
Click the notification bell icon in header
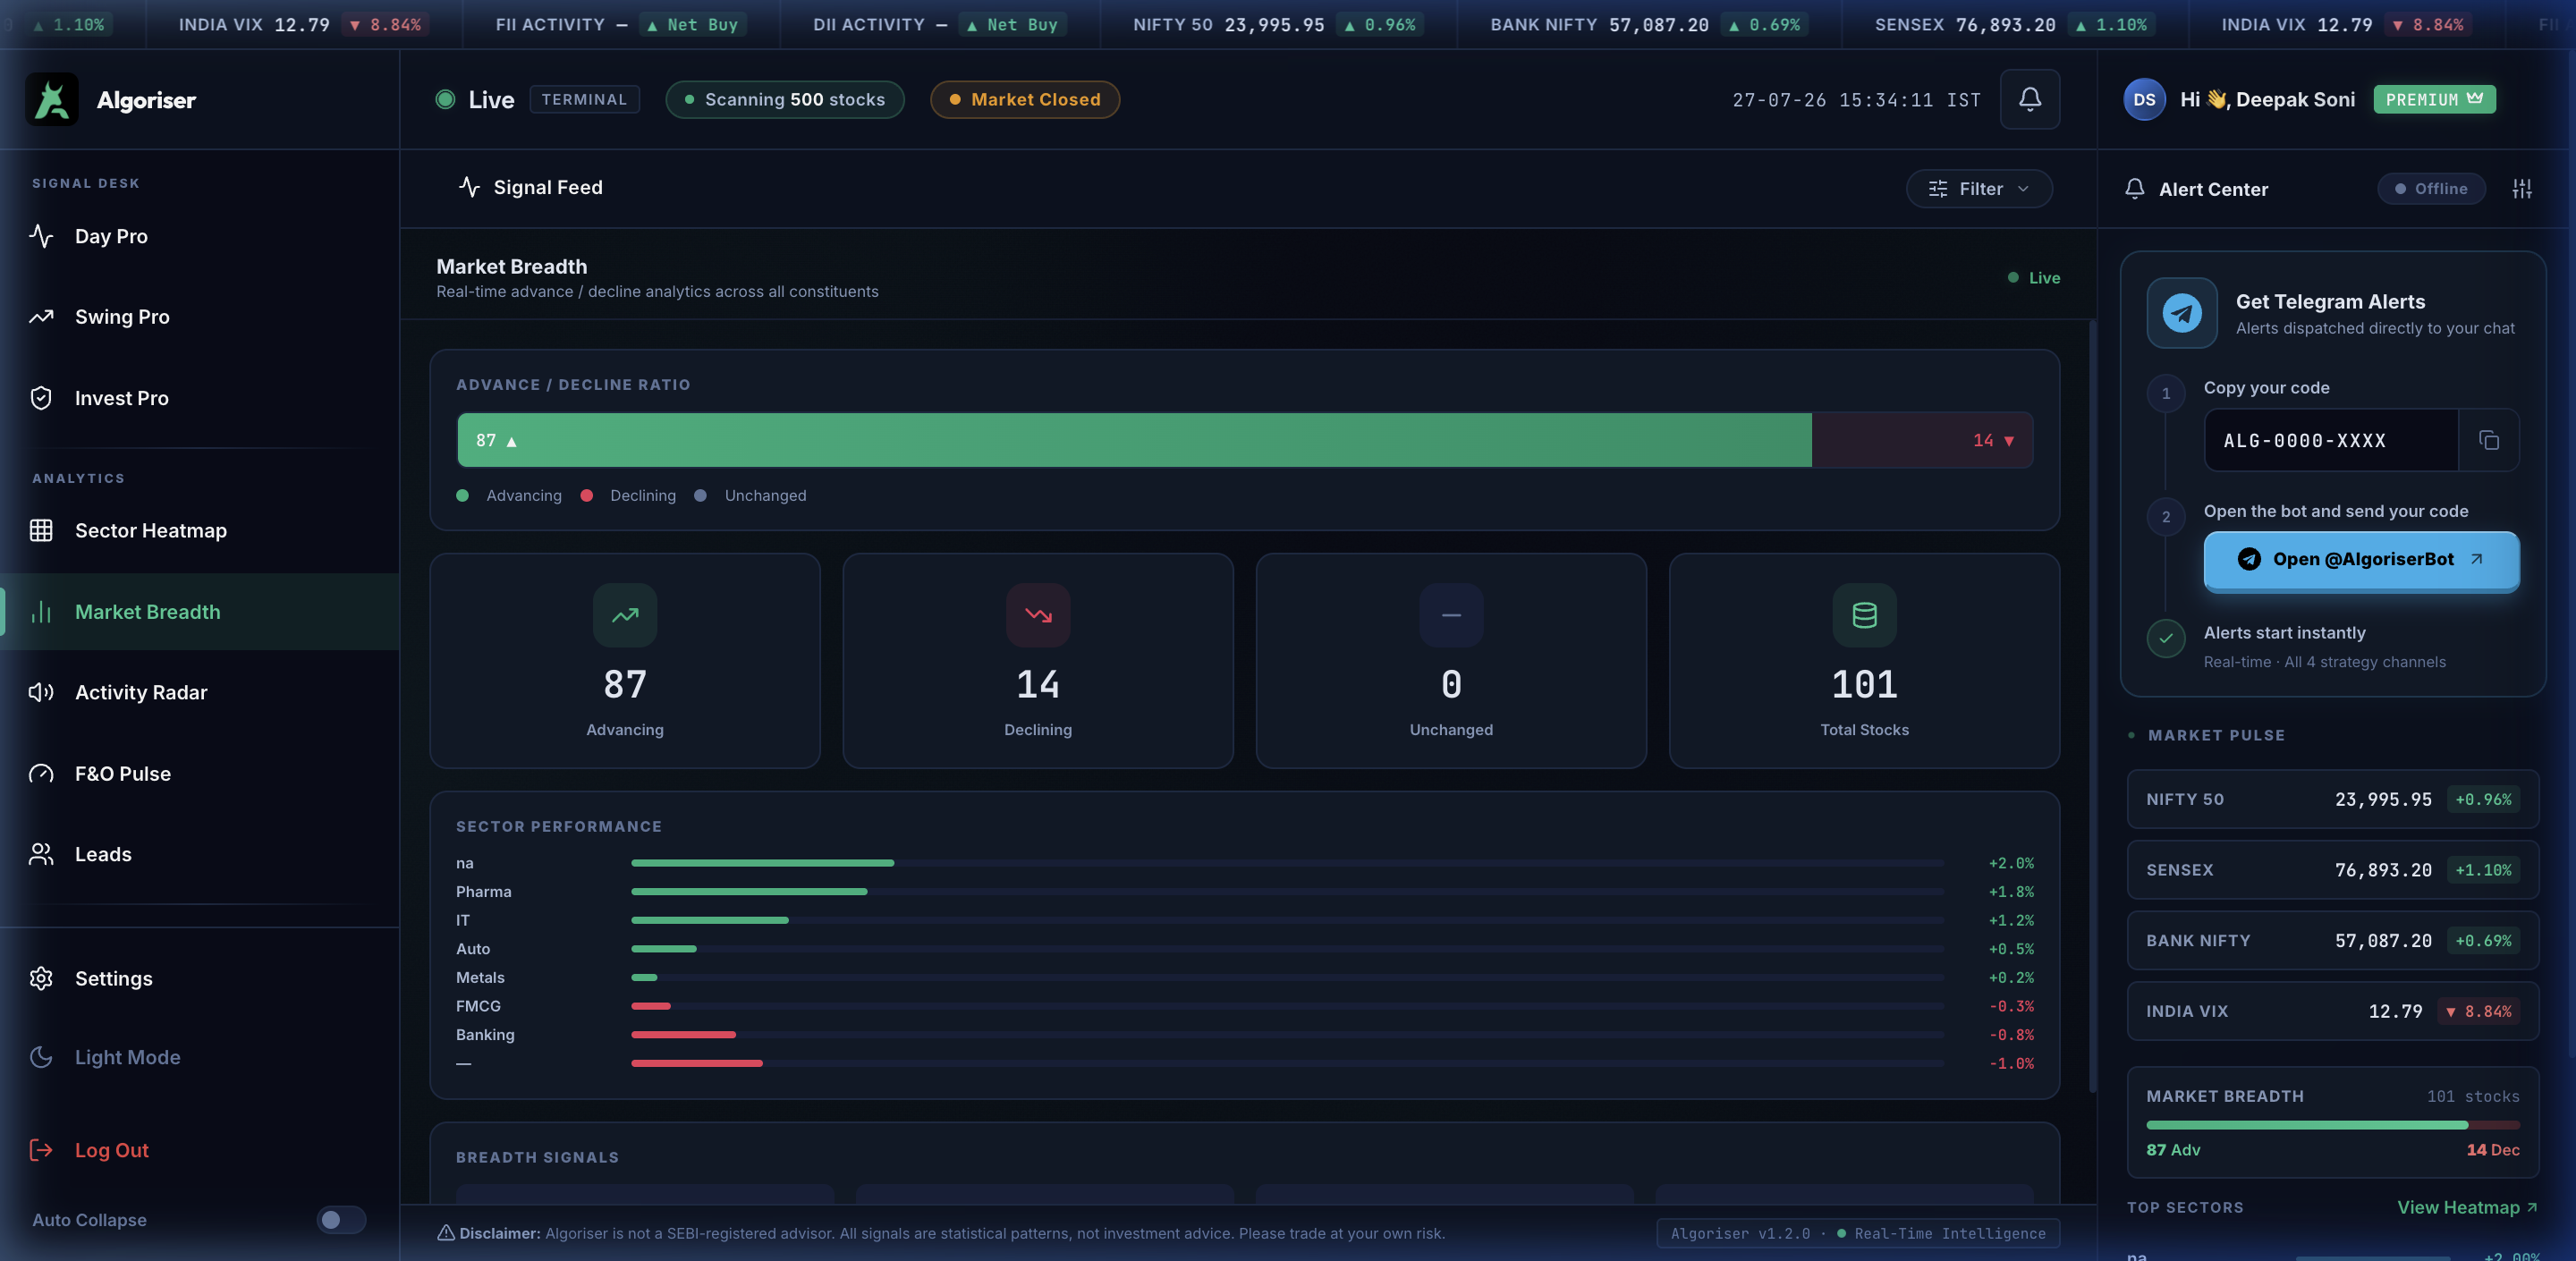click(2029, 99)
